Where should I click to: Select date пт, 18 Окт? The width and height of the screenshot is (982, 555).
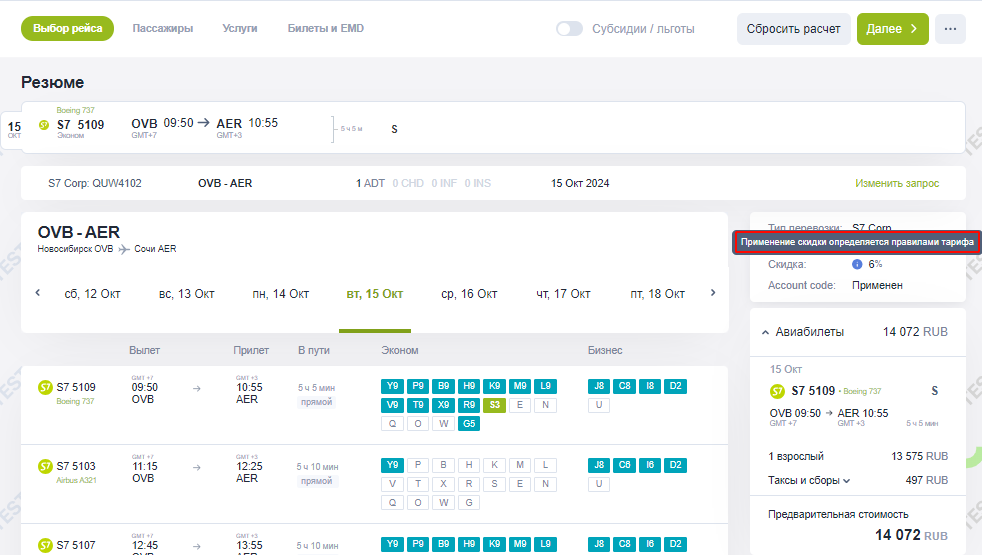(658, 294)
